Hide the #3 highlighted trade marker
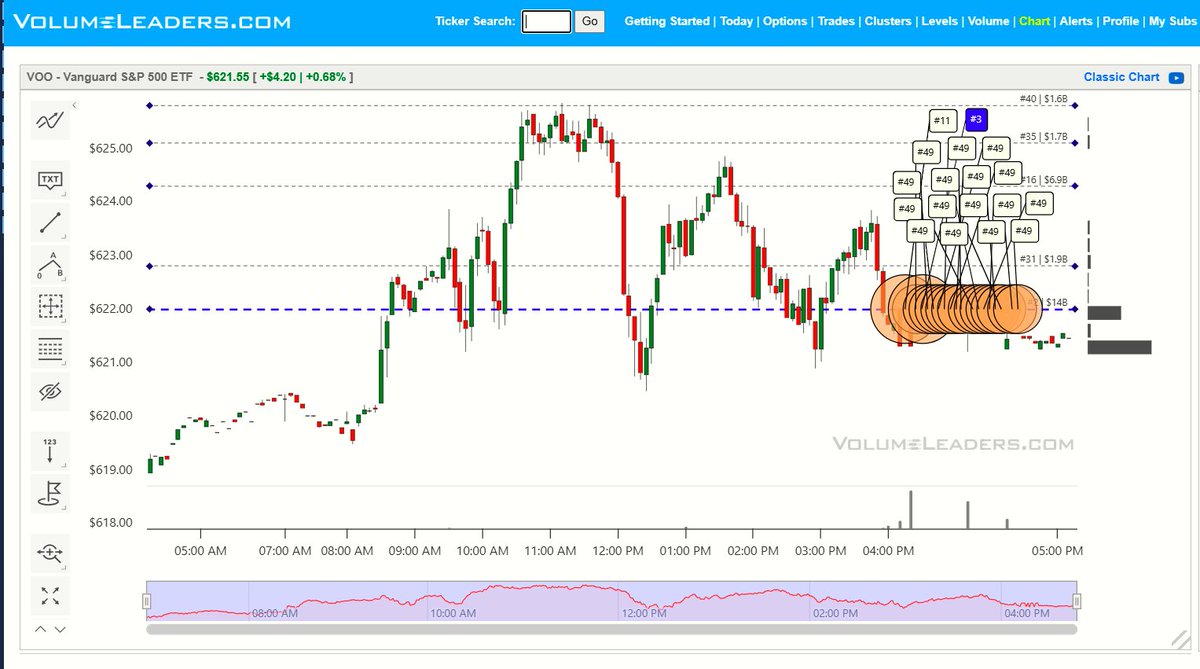The height and width of the screenshot is (669, 1200). click(975, 119)
